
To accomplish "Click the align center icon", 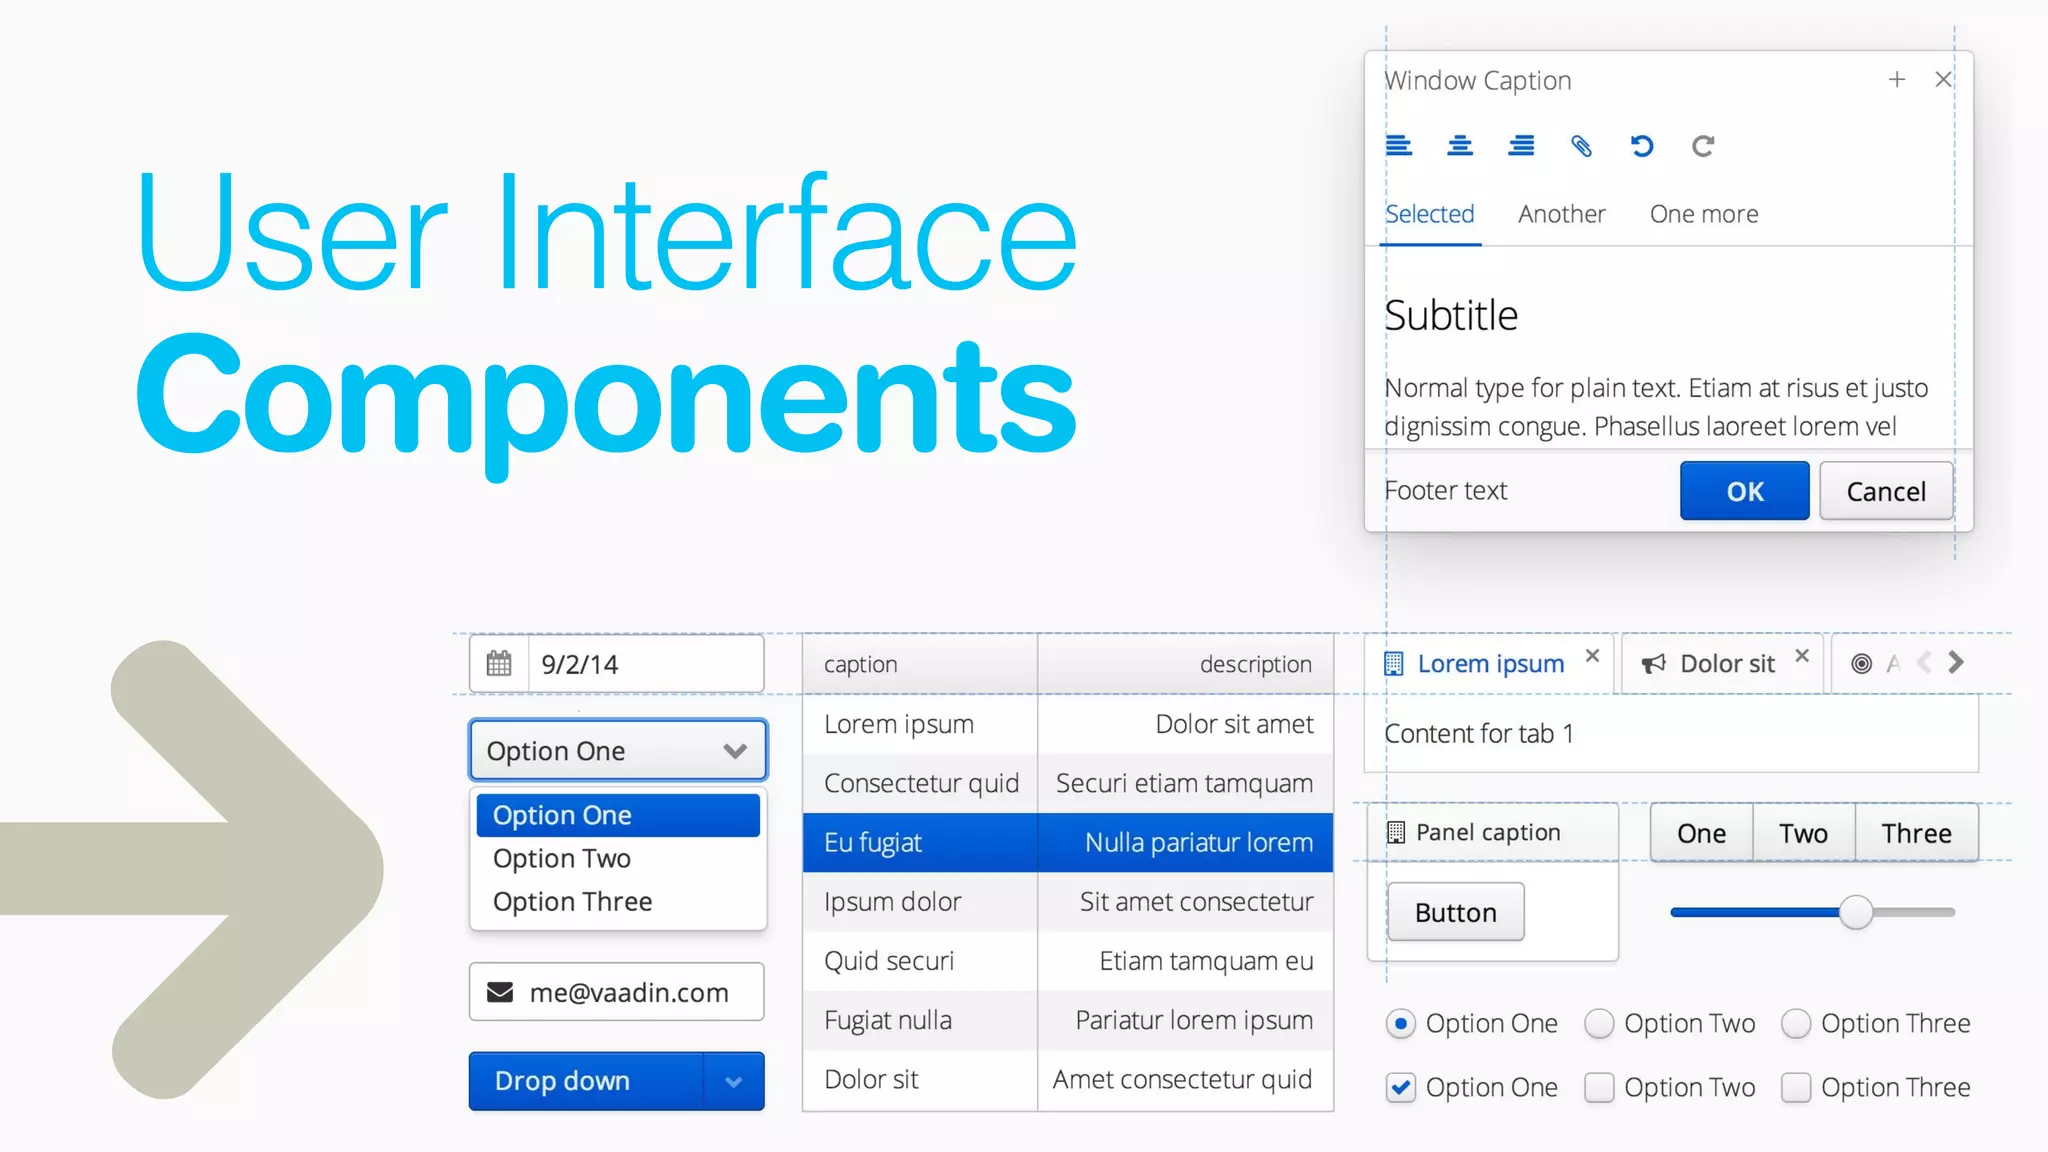I will click(x=1460, y=146).
